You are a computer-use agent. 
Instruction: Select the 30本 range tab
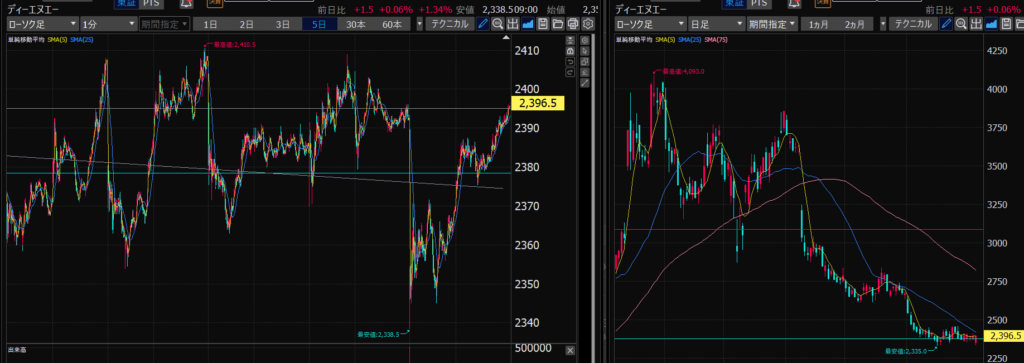coord(356,24)
